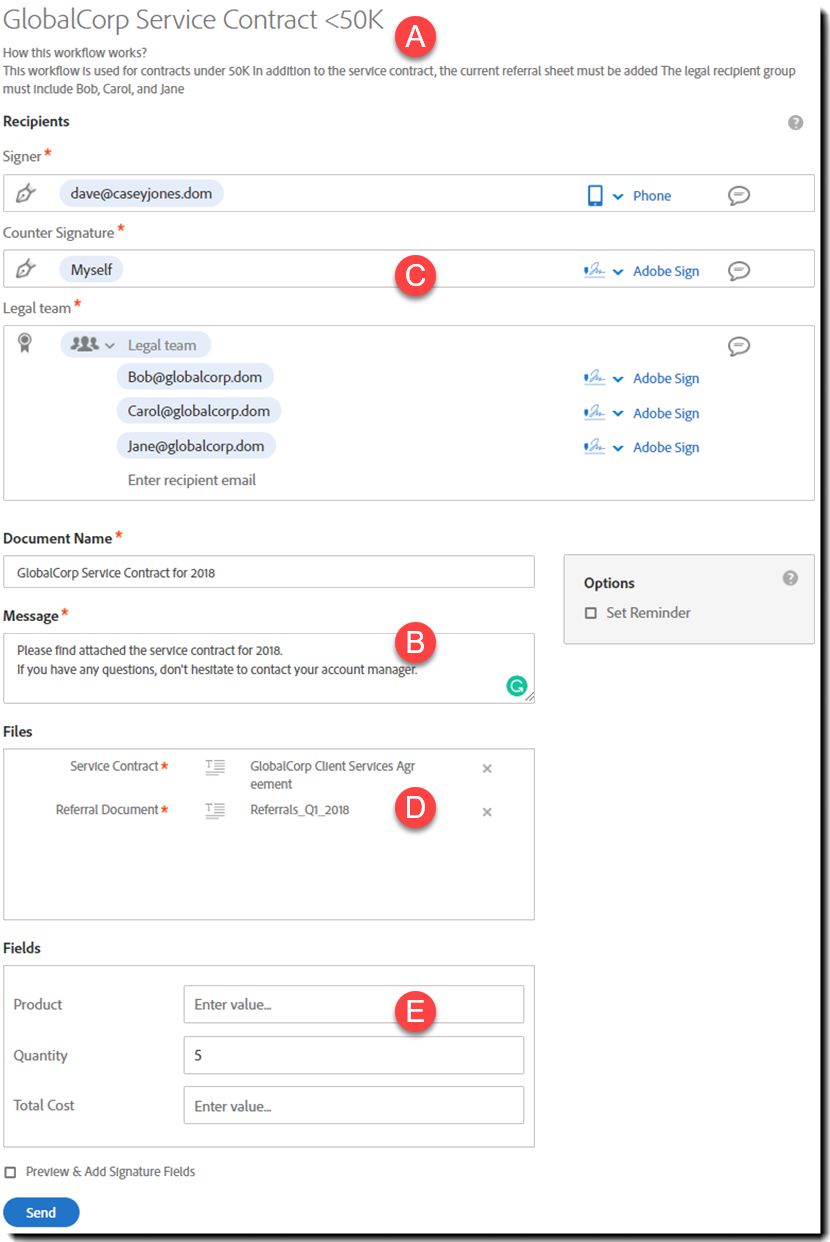Screen dimensions: 830x1242
Task: Open Phone authentication dropdown for Signer
Action: click(x=618, y=196)
